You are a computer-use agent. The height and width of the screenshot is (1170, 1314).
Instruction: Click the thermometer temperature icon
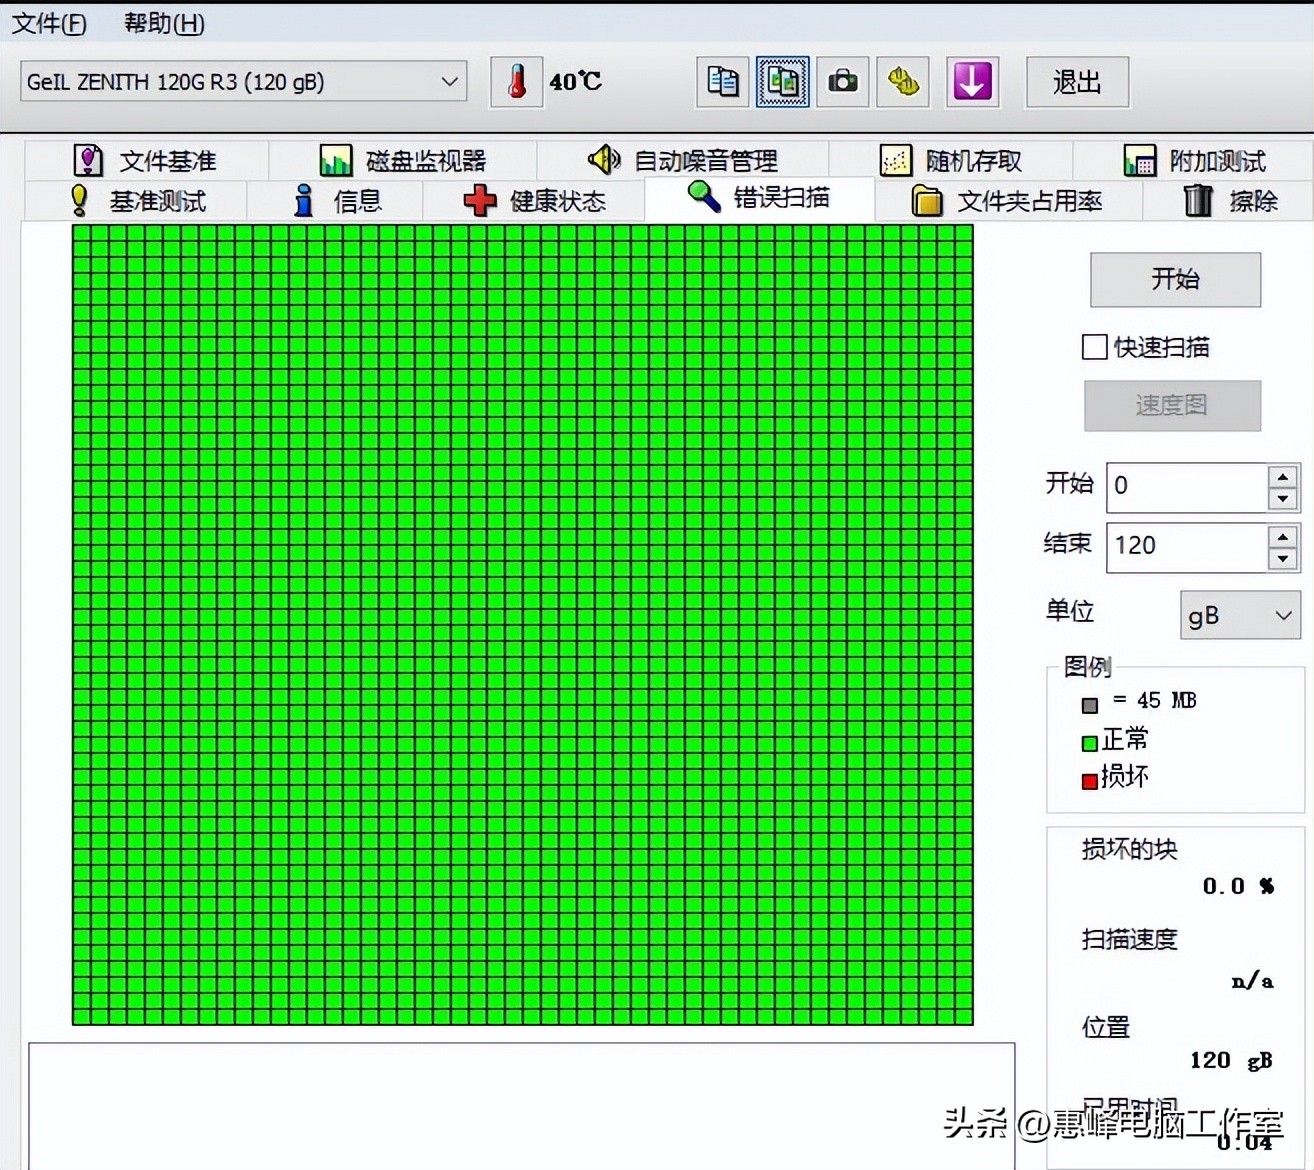point(516,82)
